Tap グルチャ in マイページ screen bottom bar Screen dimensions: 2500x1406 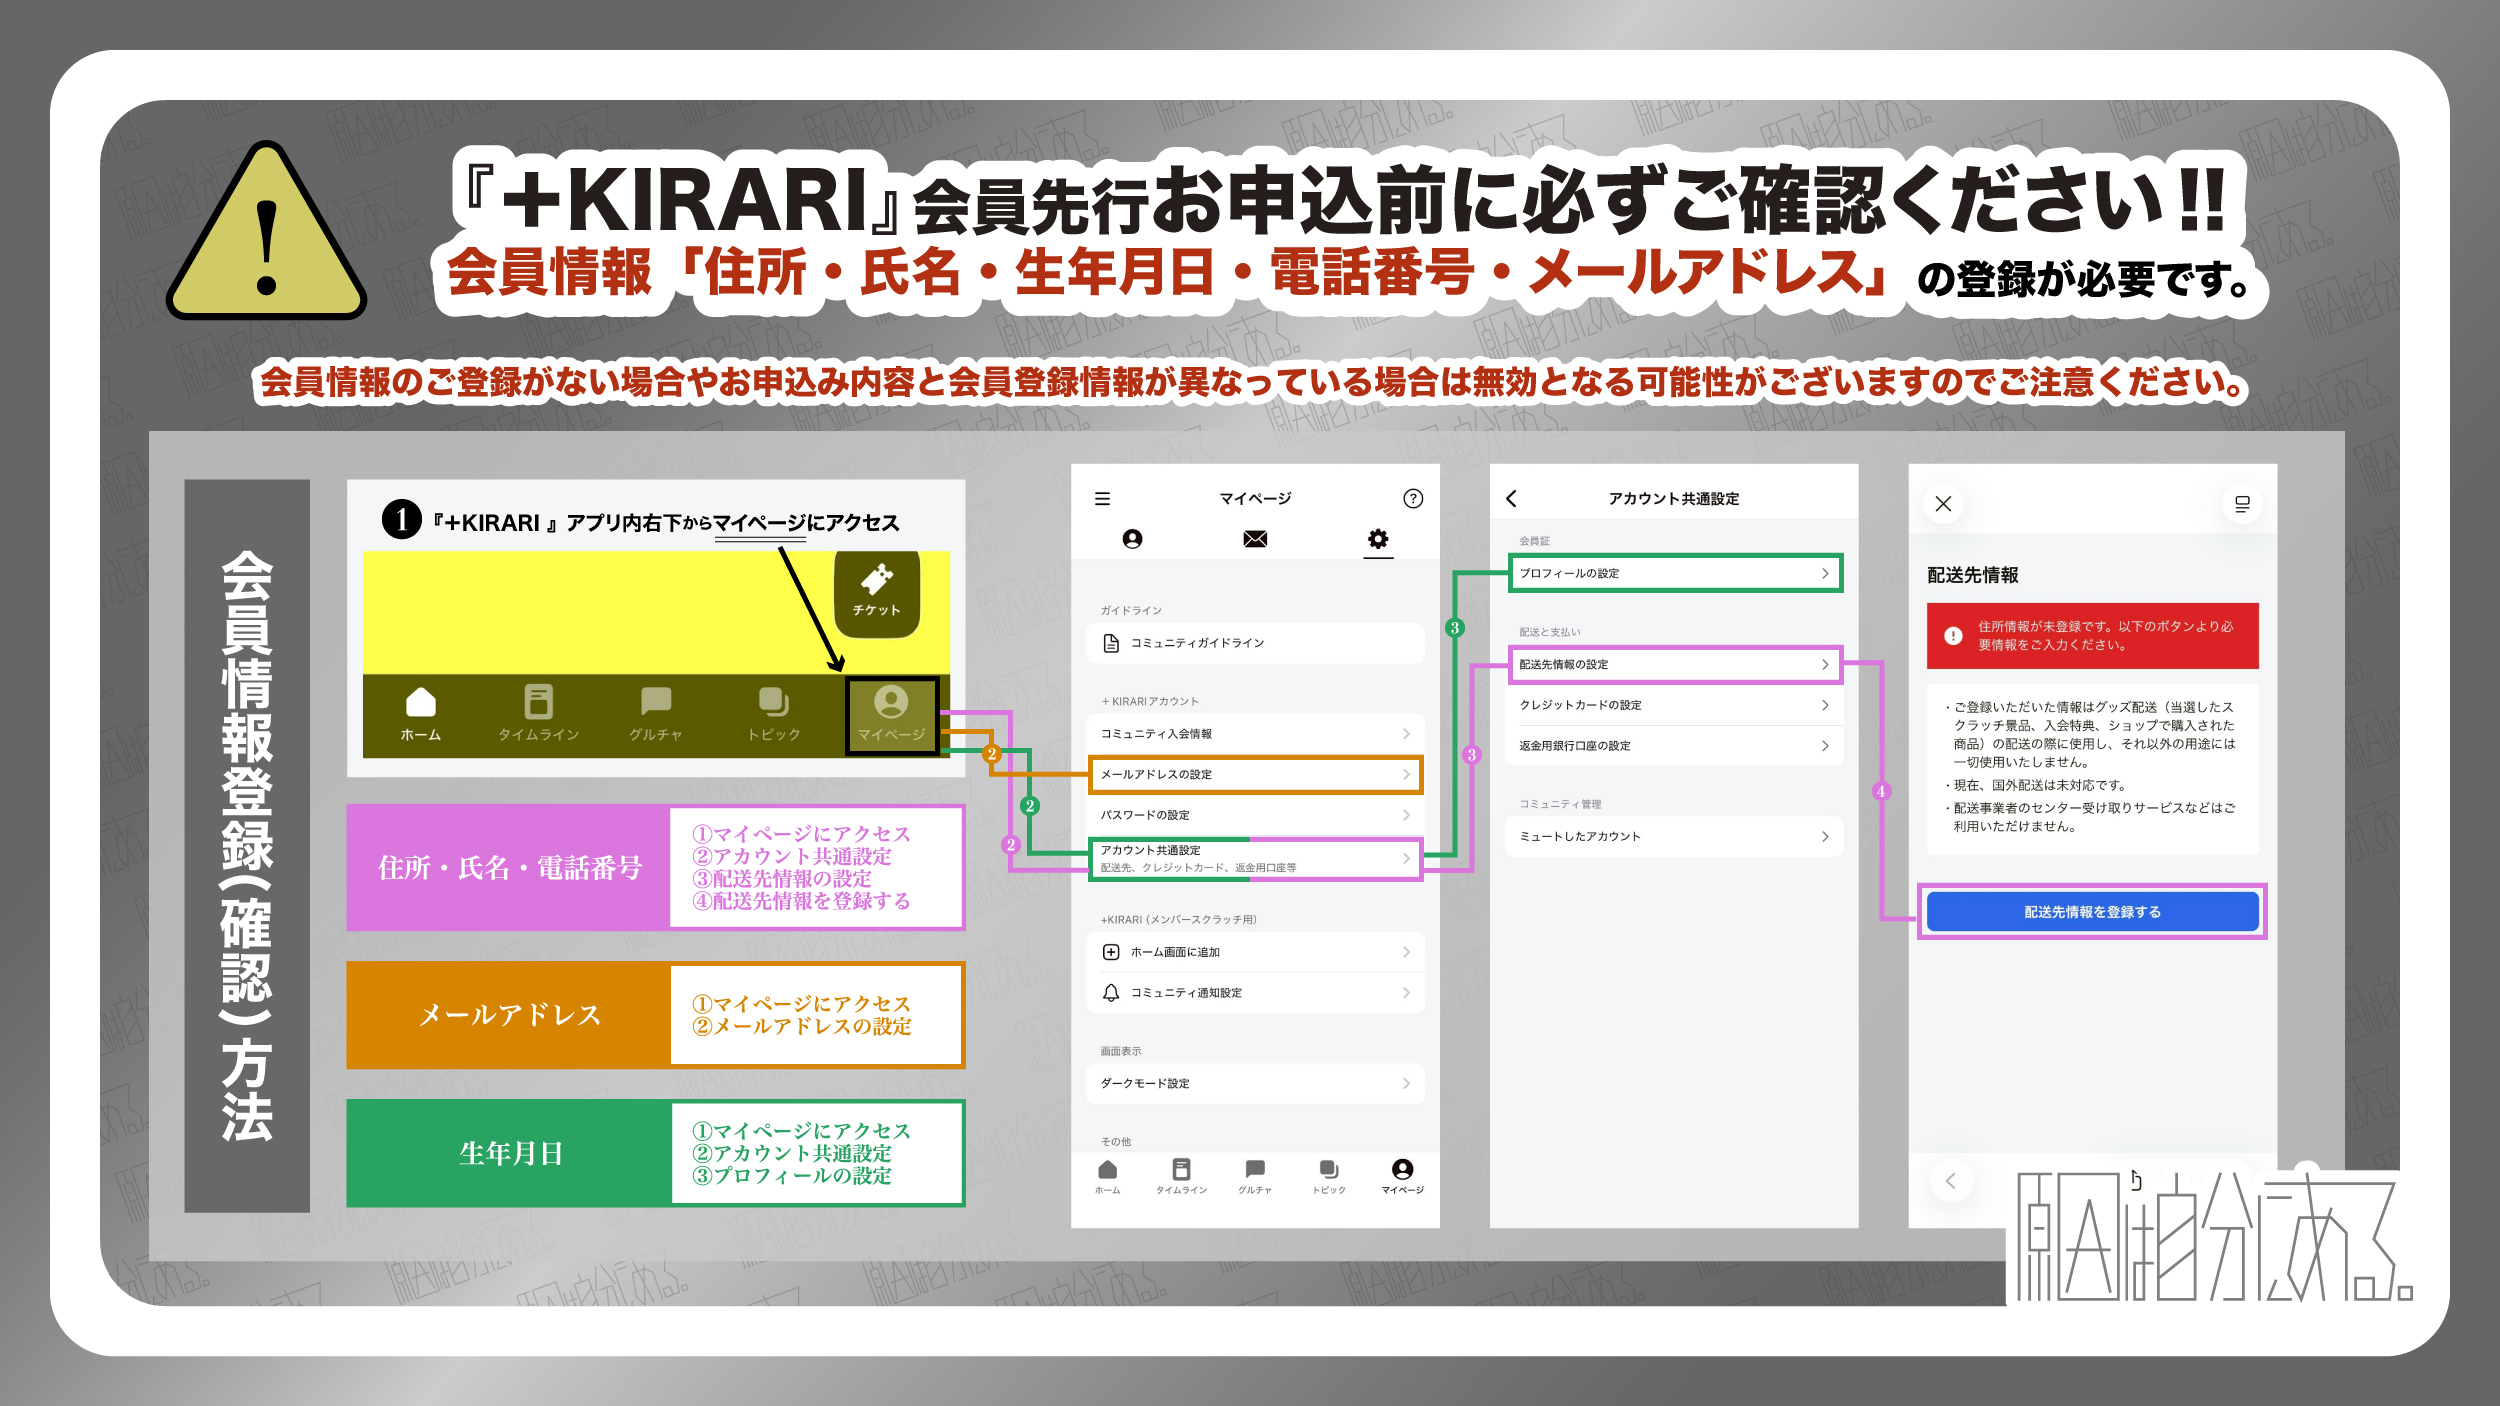tap(1255, 1177)
